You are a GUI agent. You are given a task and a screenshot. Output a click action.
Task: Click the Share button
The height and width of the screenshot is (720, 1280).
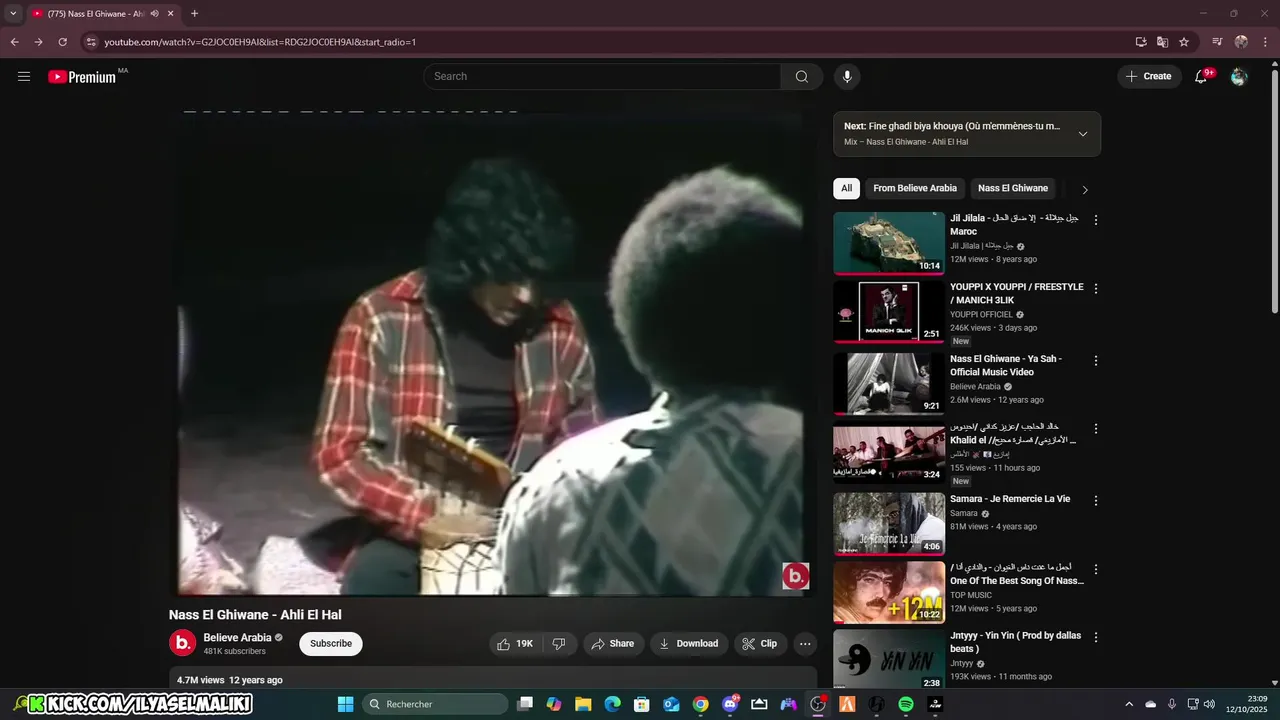click(x=612, y=644)
